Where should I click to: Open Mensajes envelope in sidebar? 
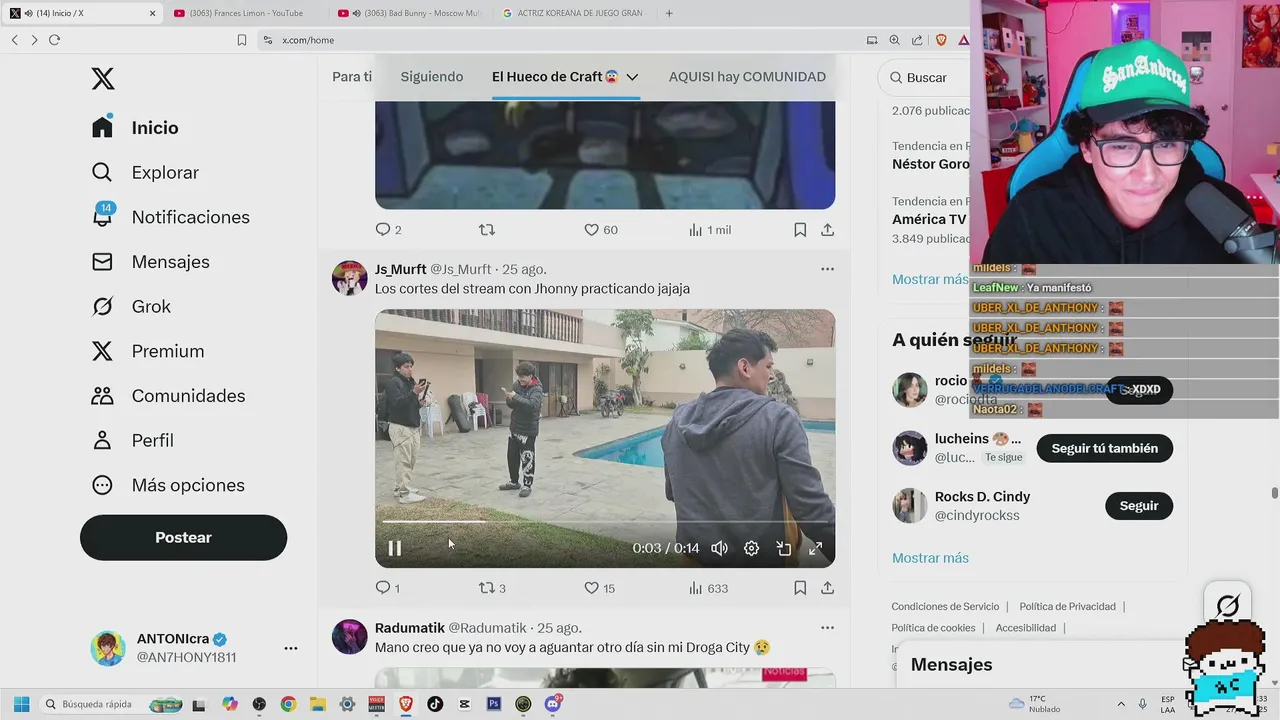[150, 262]
